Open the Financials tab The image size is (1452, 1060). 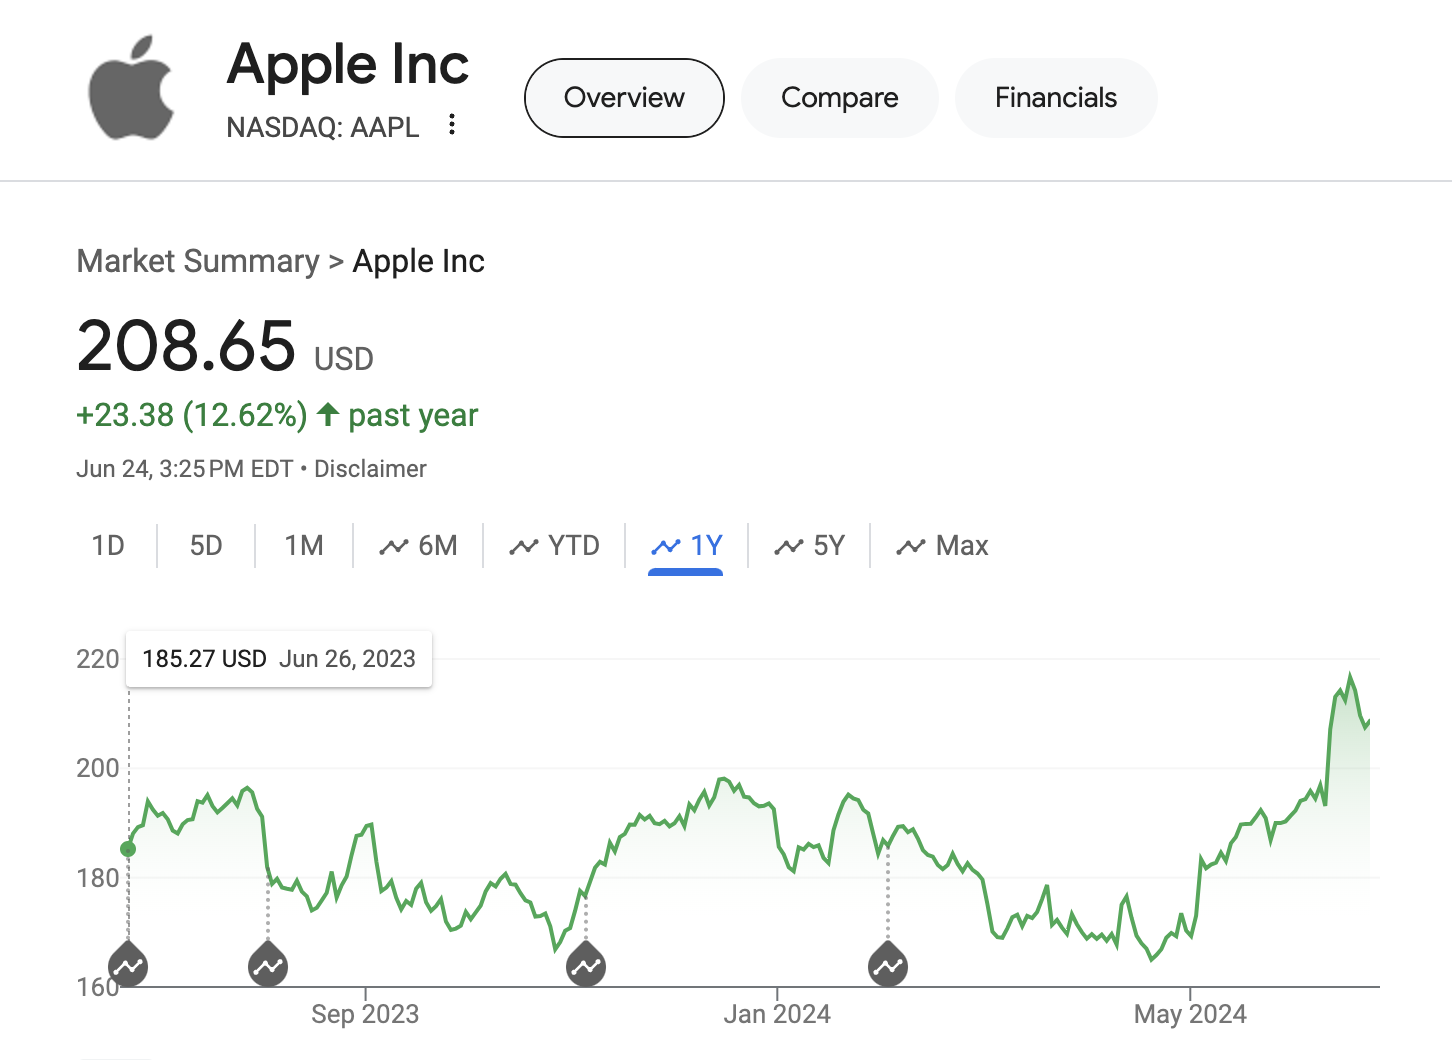coord(1056,98)
